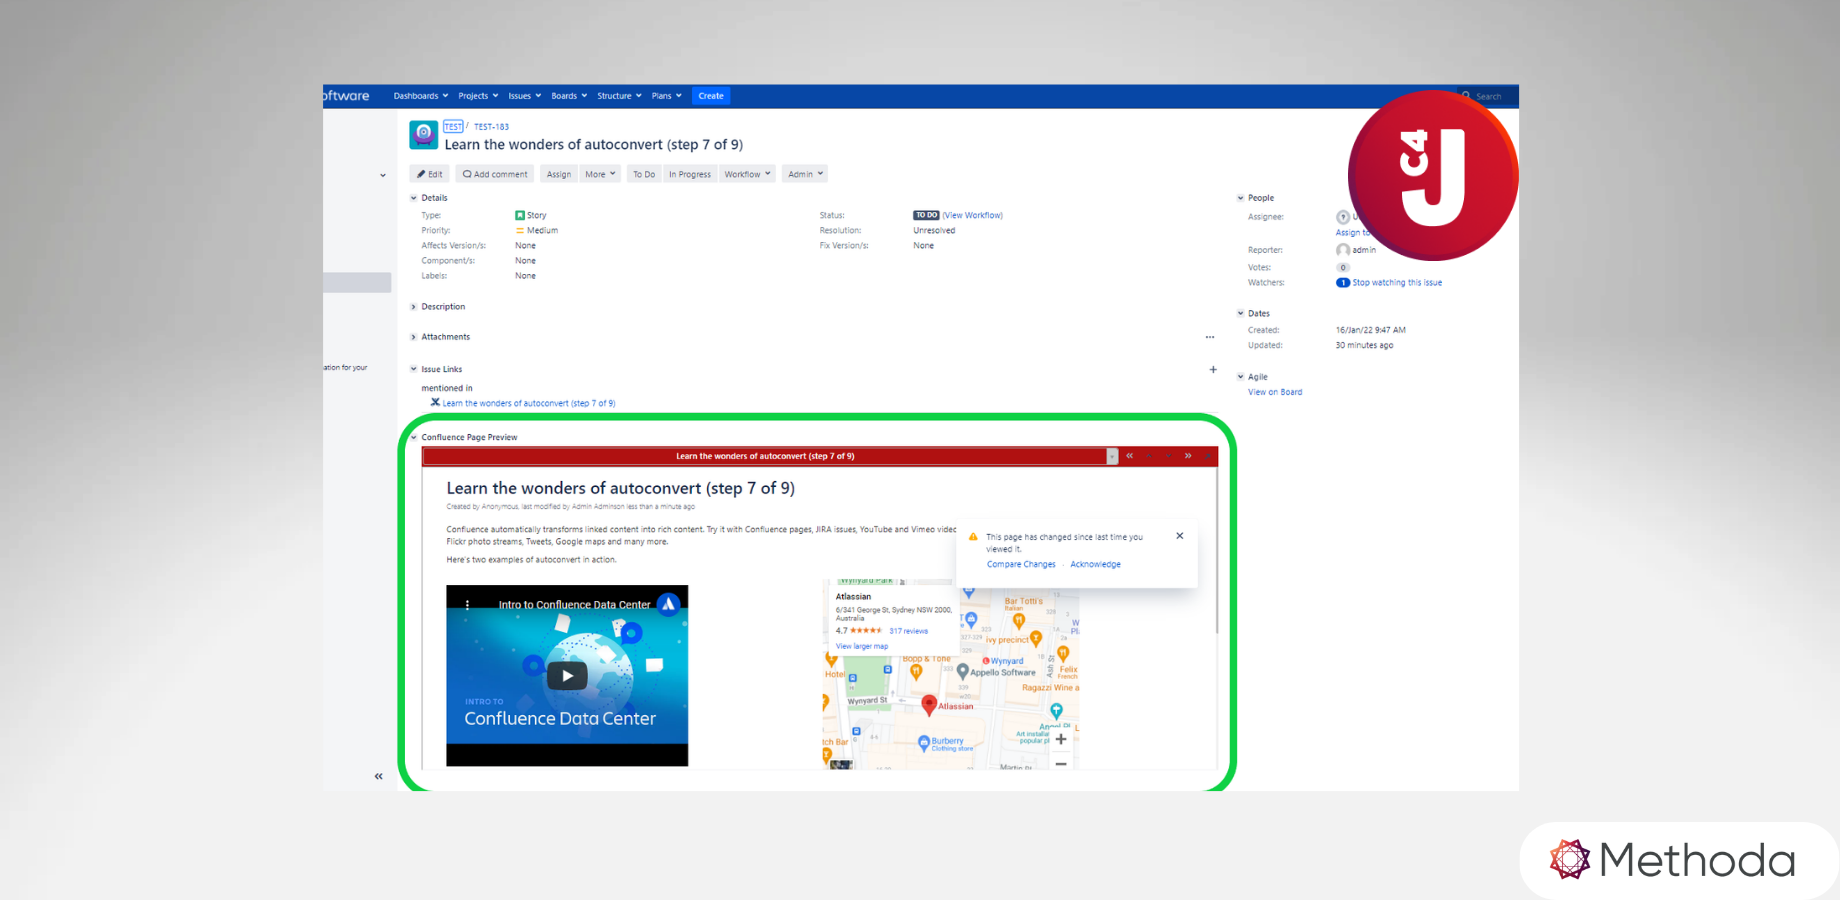Viewport: 1840px width, 900px height.
Task: Click the plus icon to add issue link
Action: click(x=1213, y=369)
